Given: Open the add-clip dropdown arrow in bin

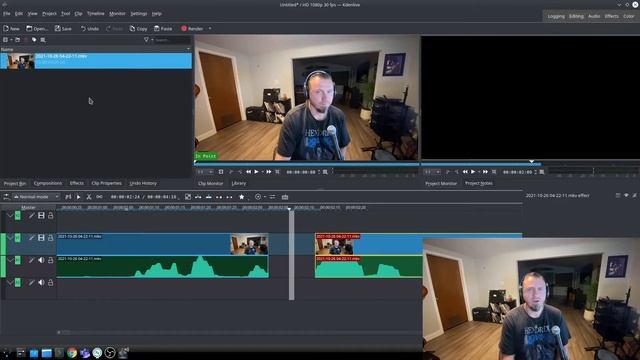Looking at the screenshot, I should click(x=11, y=40).
